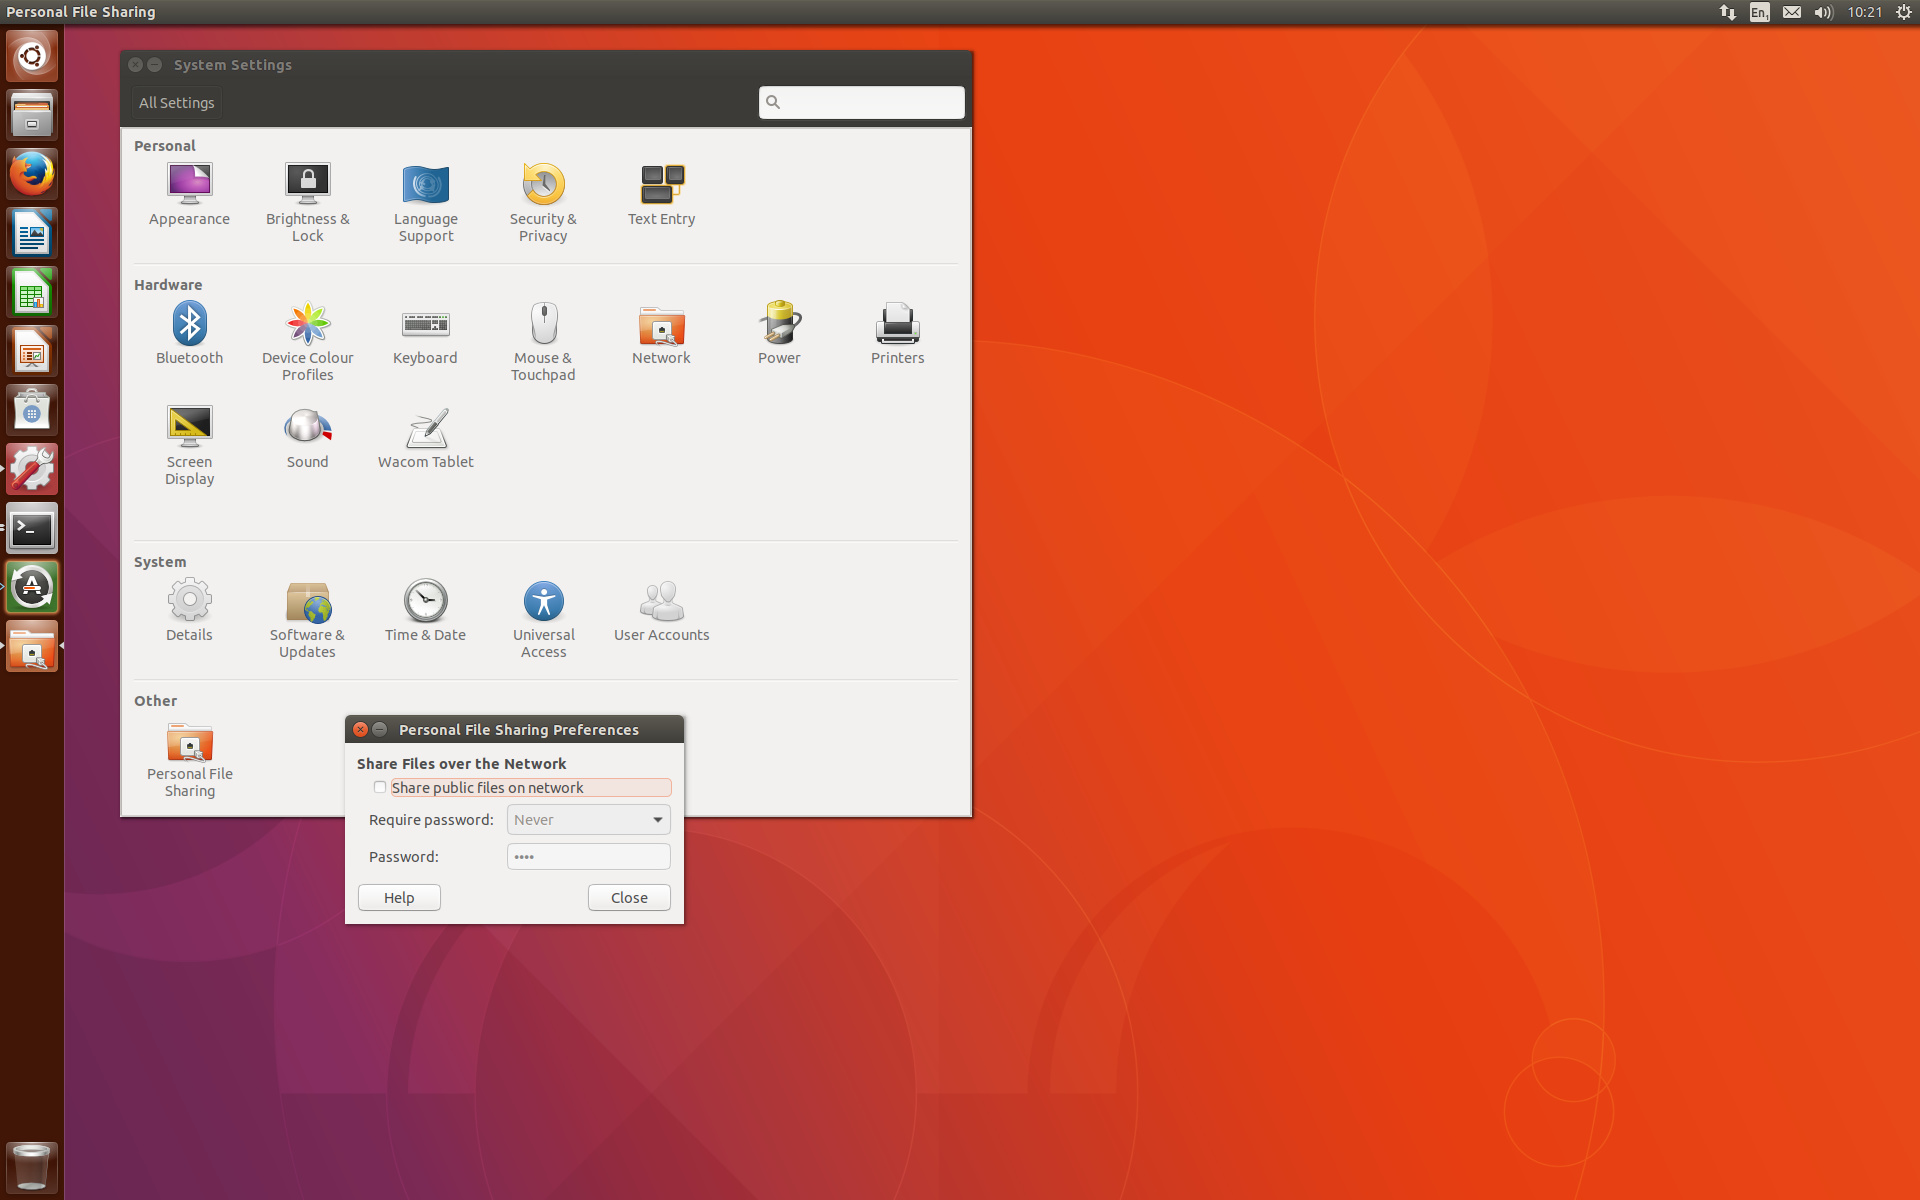1920x1200 pixels.
Task: Expand the Require password dropdown
Action: tap(588, 820)
